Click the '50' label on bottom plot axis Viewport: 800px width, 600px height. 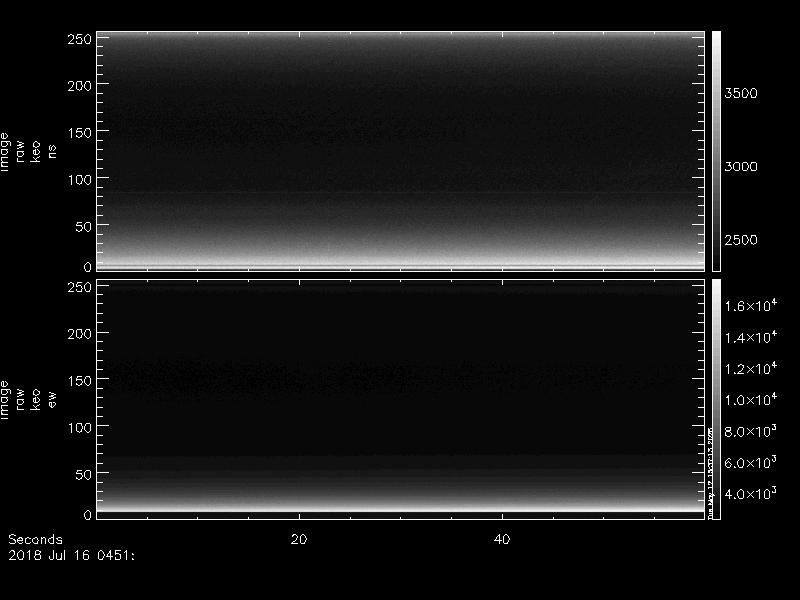coord(84,474)
